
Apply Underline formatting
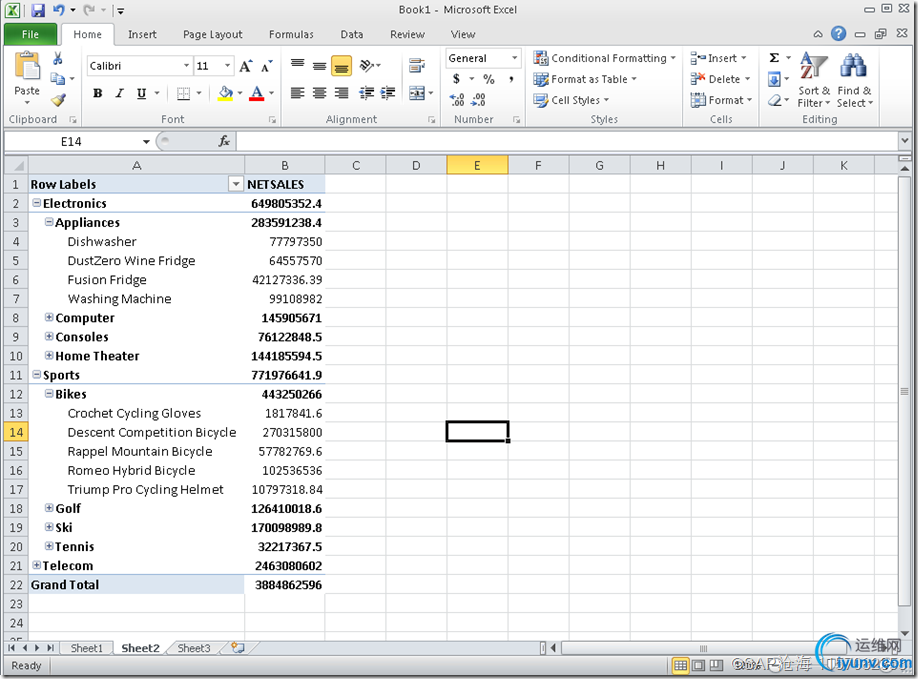(141, 93)
